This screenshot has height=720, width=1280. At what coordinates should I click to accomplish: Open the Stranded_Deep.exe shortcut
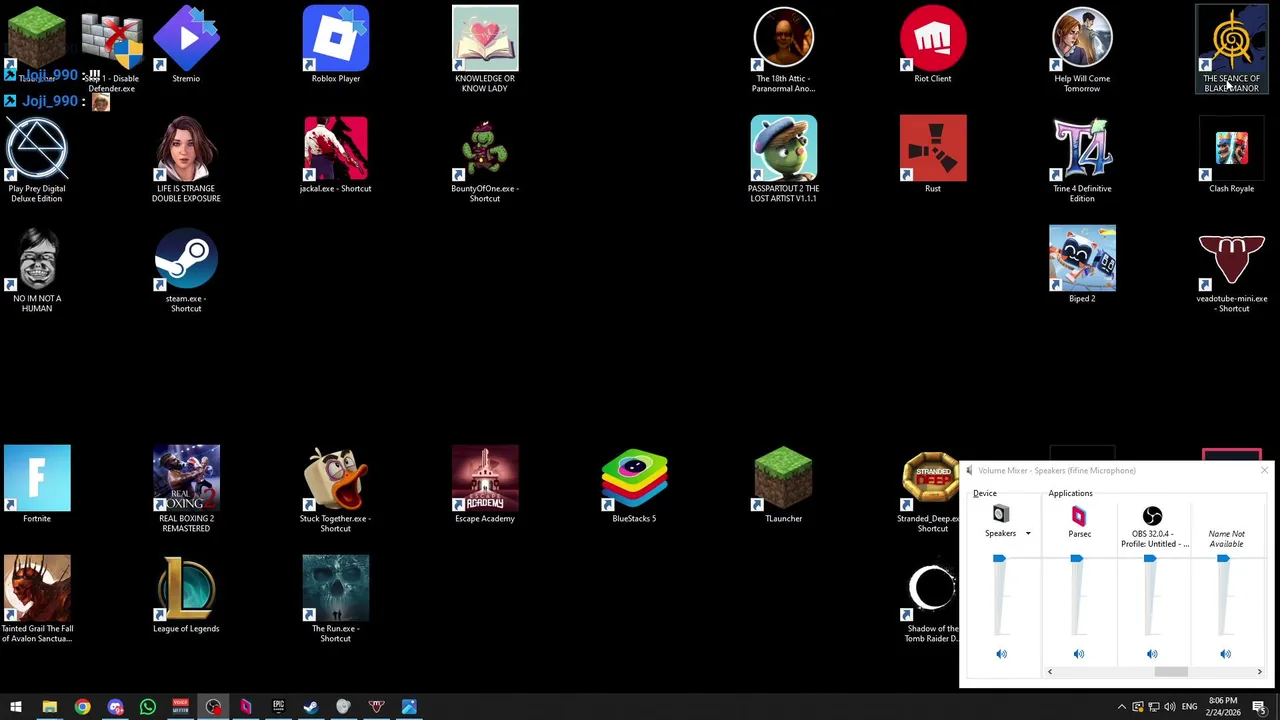coord(930,489)
